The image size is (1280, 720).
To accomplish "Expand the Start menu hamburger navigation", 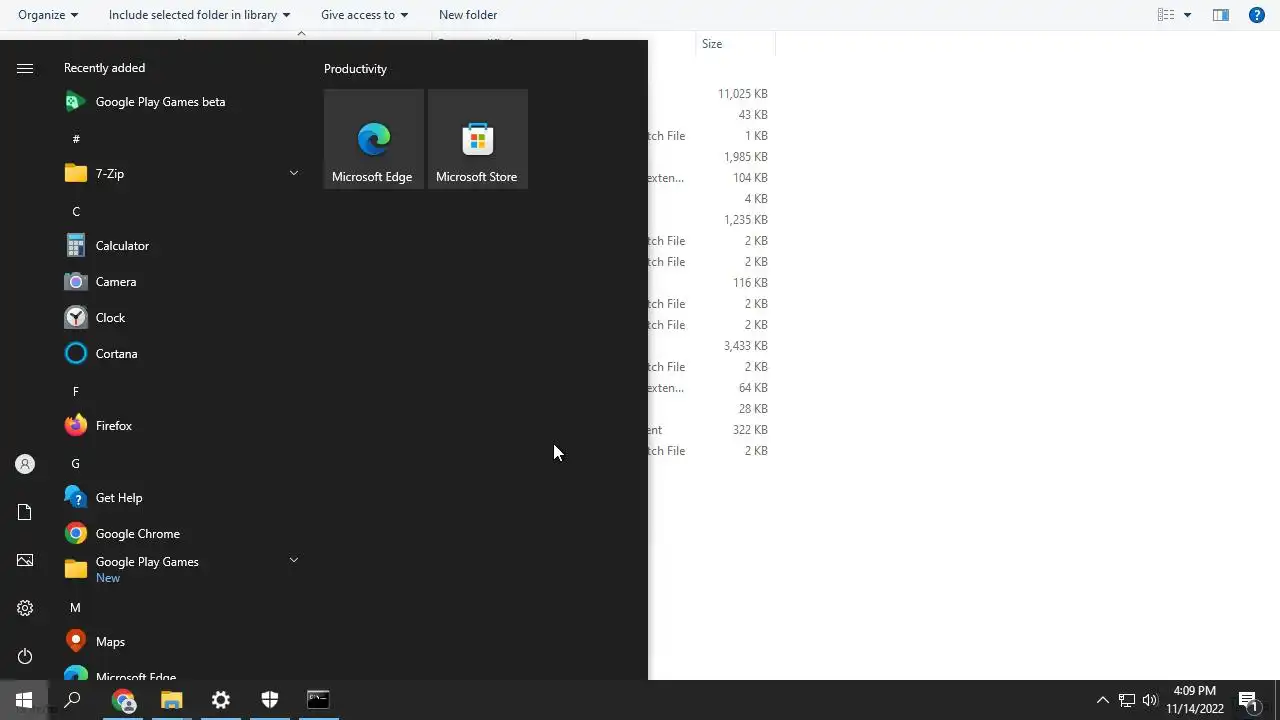I will (25, 68).
